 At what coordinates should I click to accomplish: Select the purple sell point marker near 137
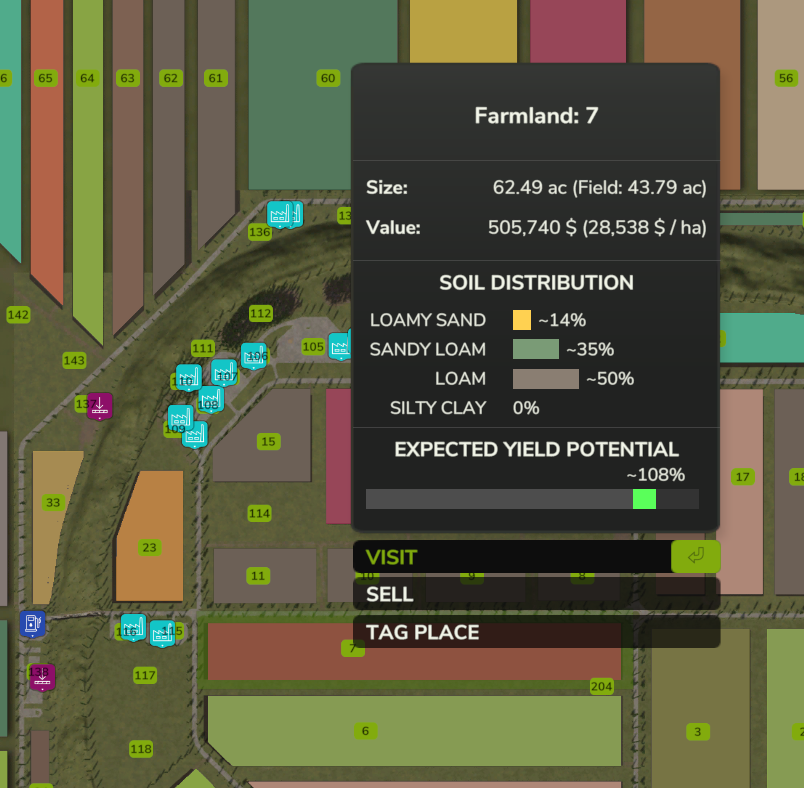point(99,405)
